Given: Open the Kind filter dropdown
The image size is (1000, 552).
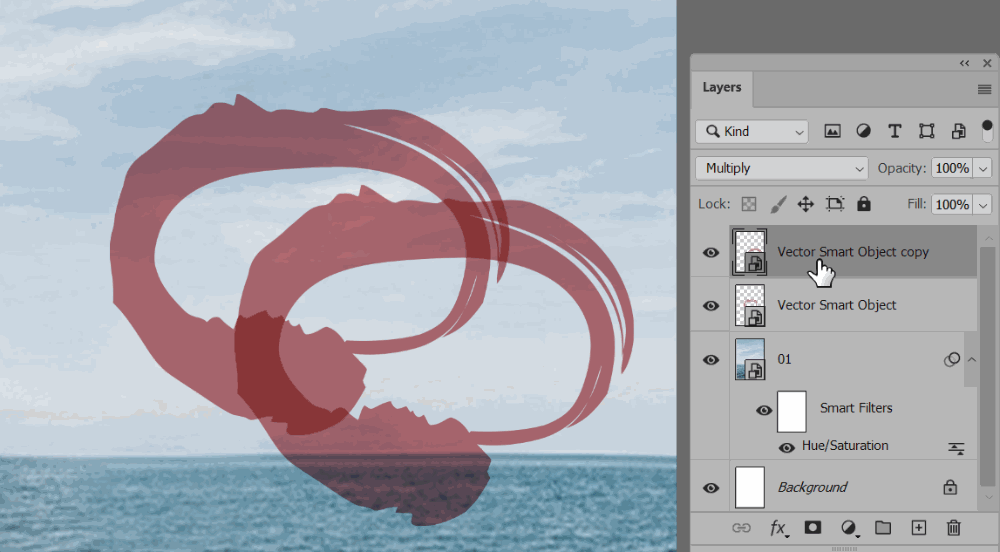Looking at the screenshot, I should (752, 131).
